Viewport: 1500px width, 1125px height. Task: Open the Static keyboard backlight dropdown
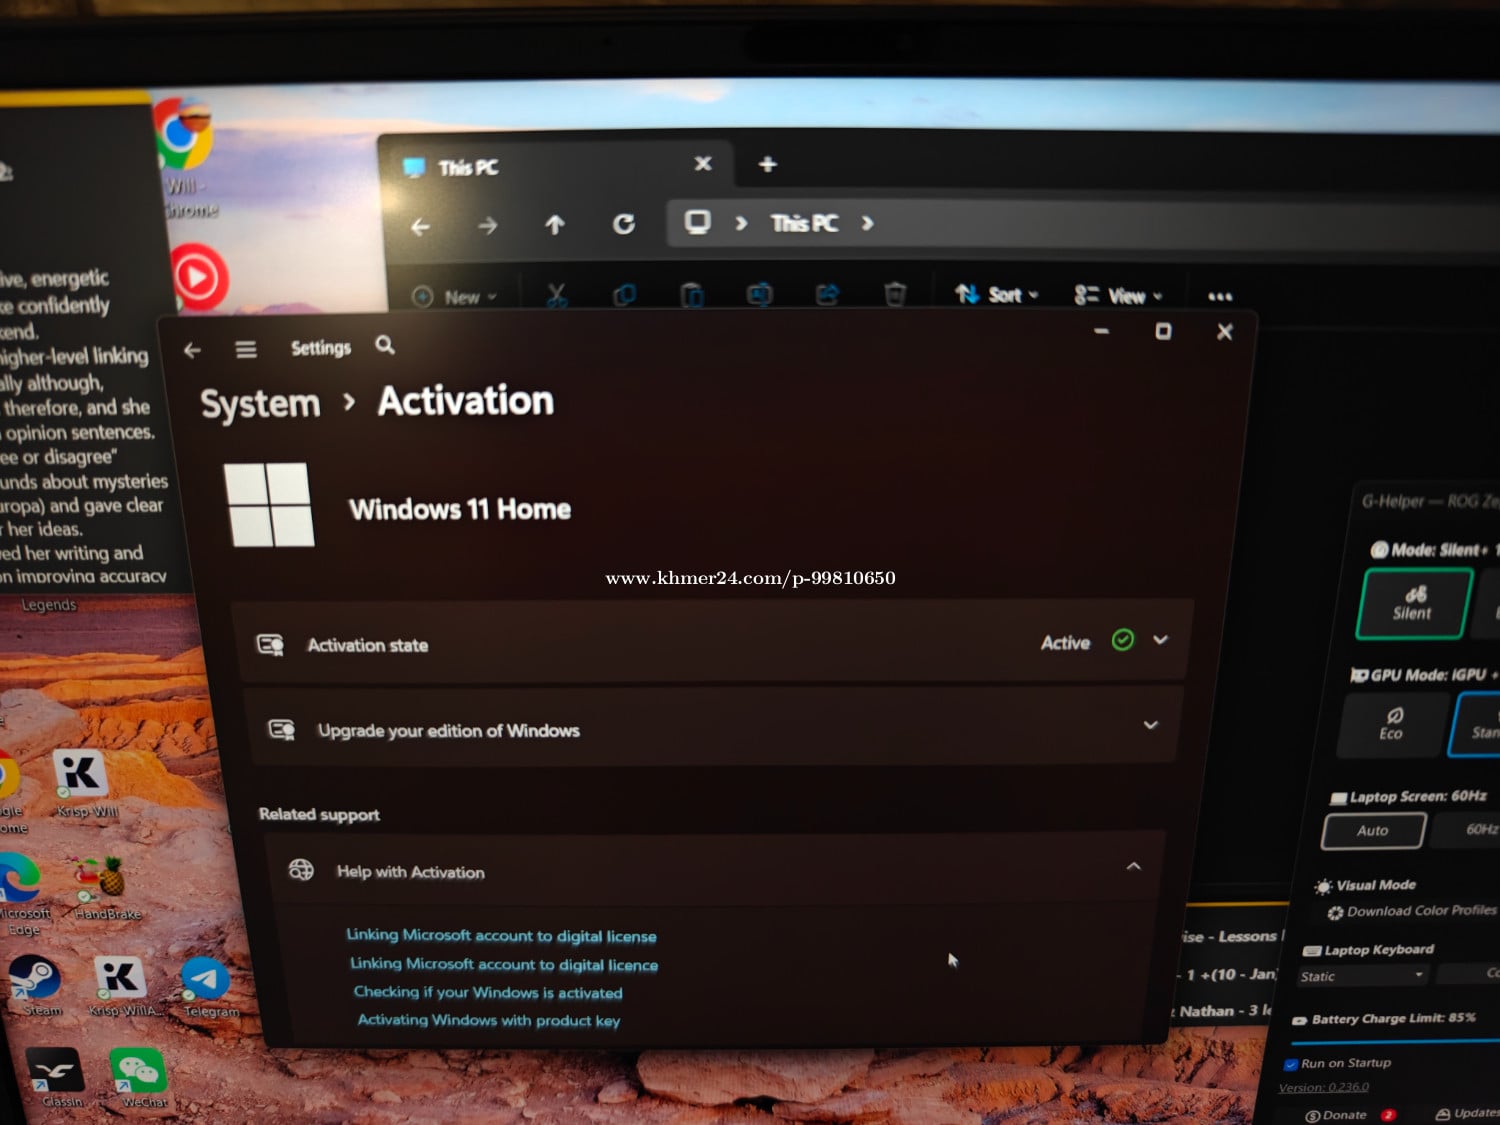click(x=1361, y=976)
